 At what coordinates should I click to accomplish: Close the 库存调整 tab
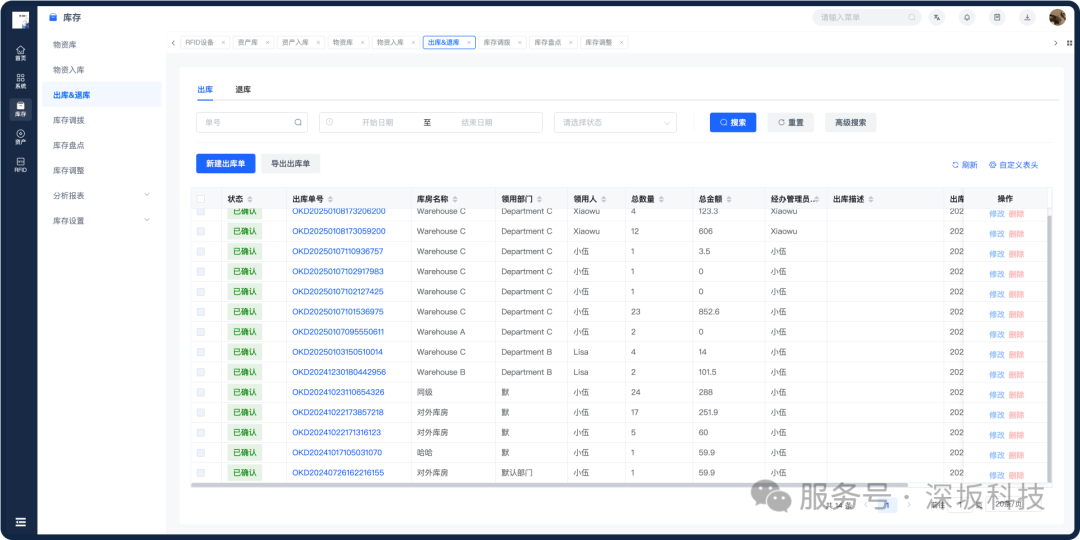point(621,43)
